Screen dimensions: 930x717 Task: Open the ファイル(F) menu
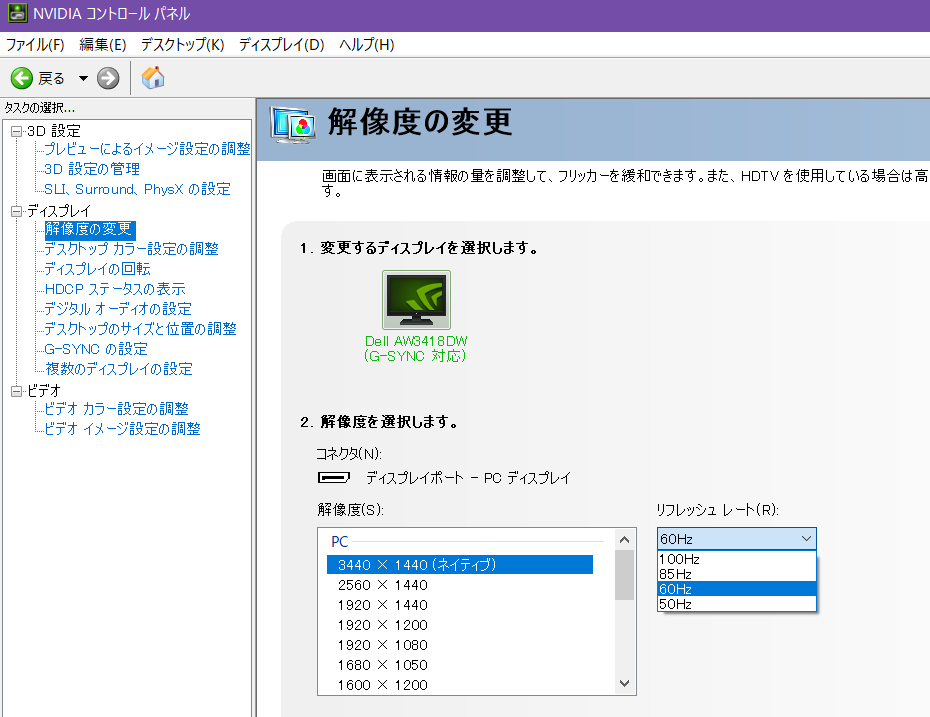click(35, 44)
